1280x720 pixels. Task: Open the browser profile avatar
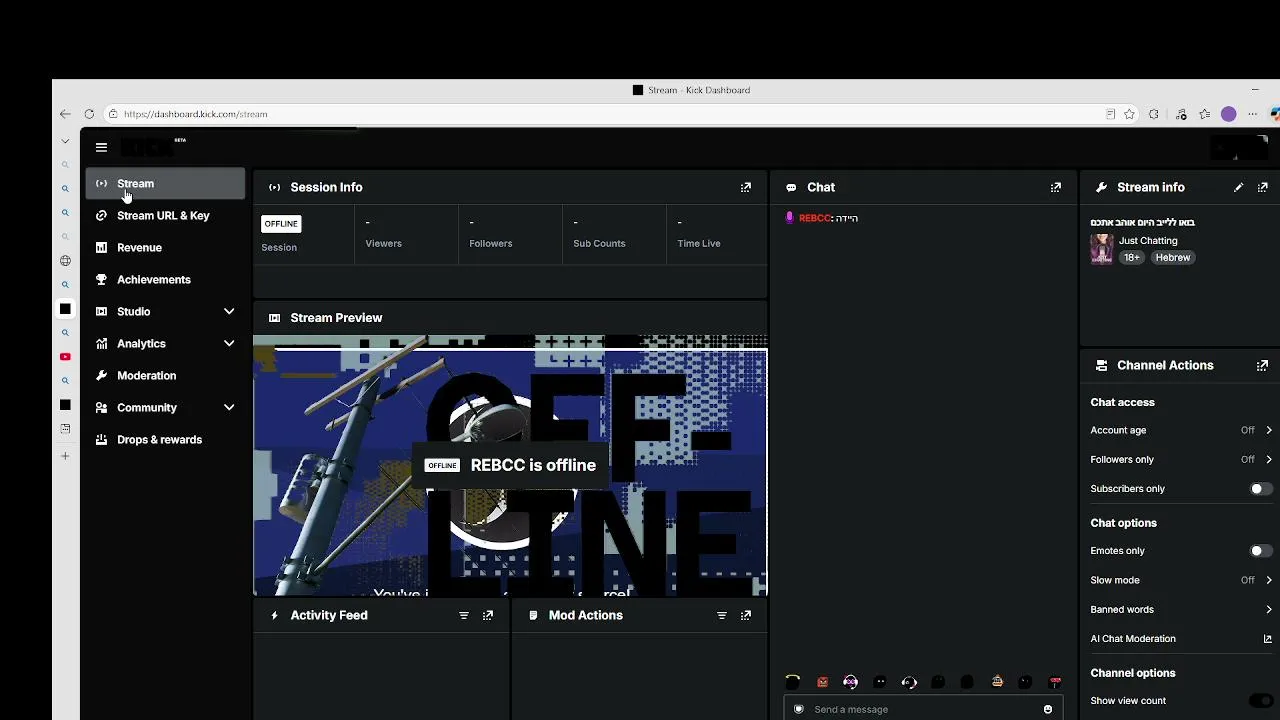pos(1229,114)
